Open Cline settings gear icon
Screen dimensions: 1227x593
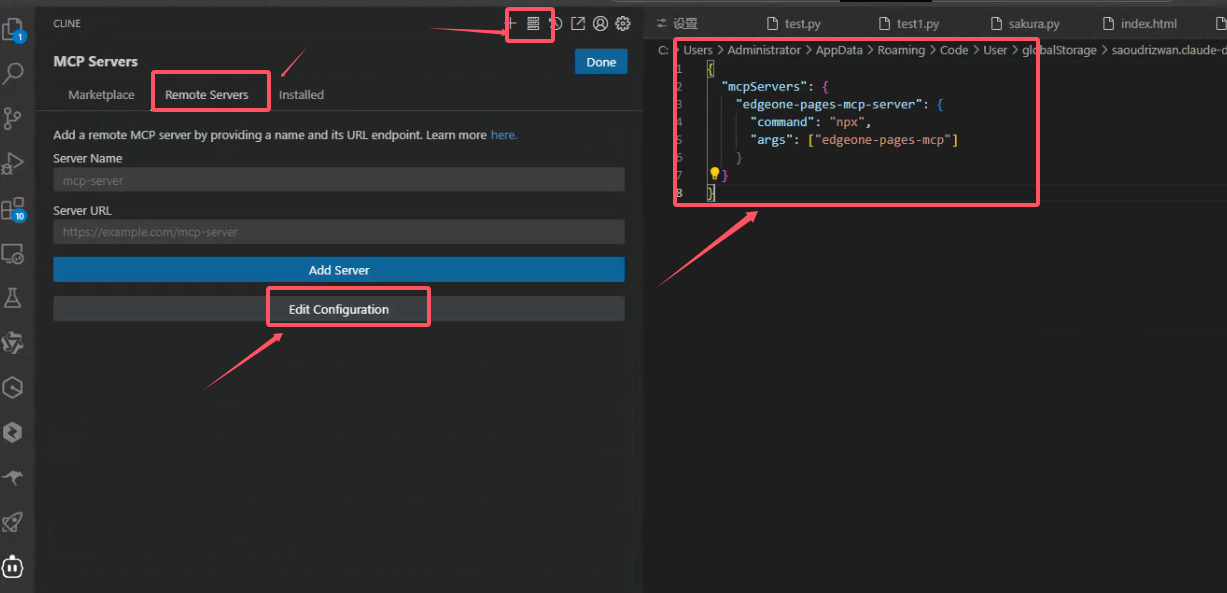pos(623,23)
